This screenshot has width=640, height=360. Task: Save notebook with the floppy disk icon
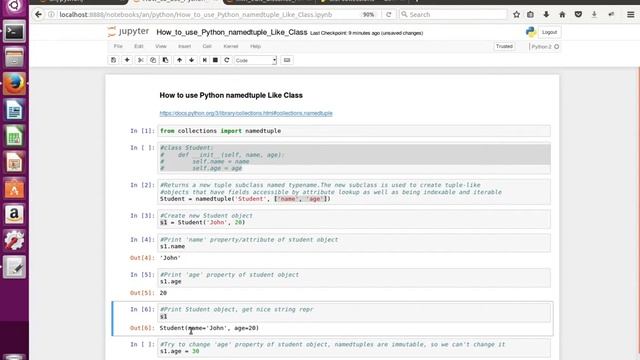point(113,60)
